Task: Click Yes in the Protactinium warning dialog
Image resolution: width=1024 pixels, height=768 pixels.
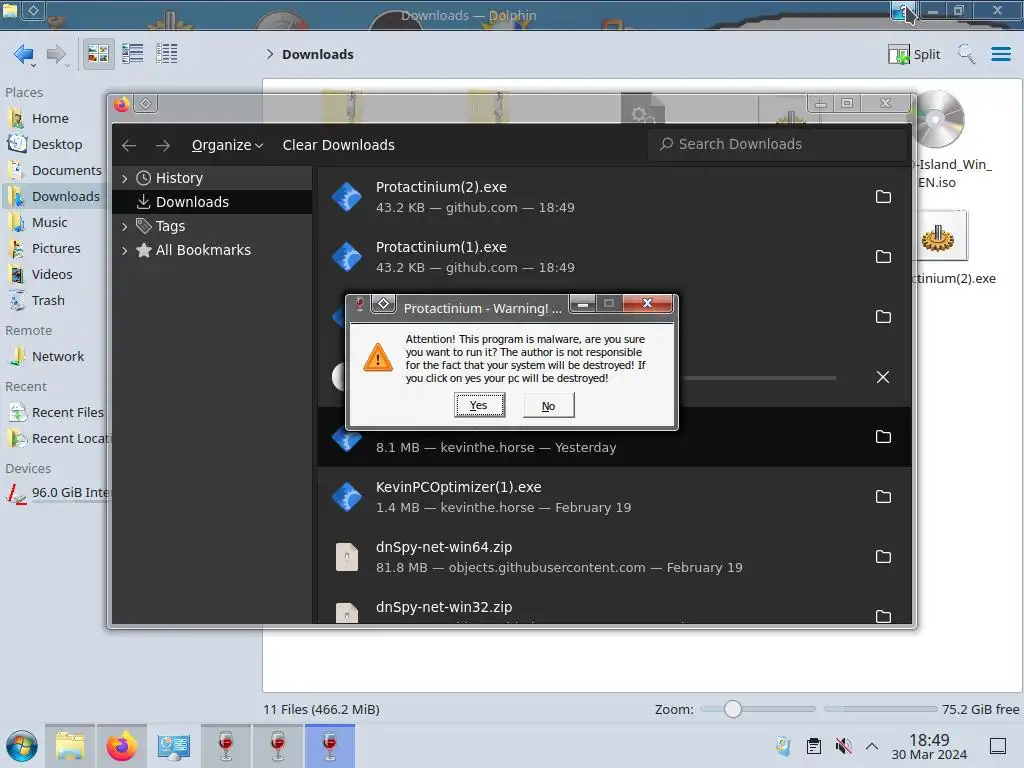Action: pyautogui.click(x=479, y=405)
